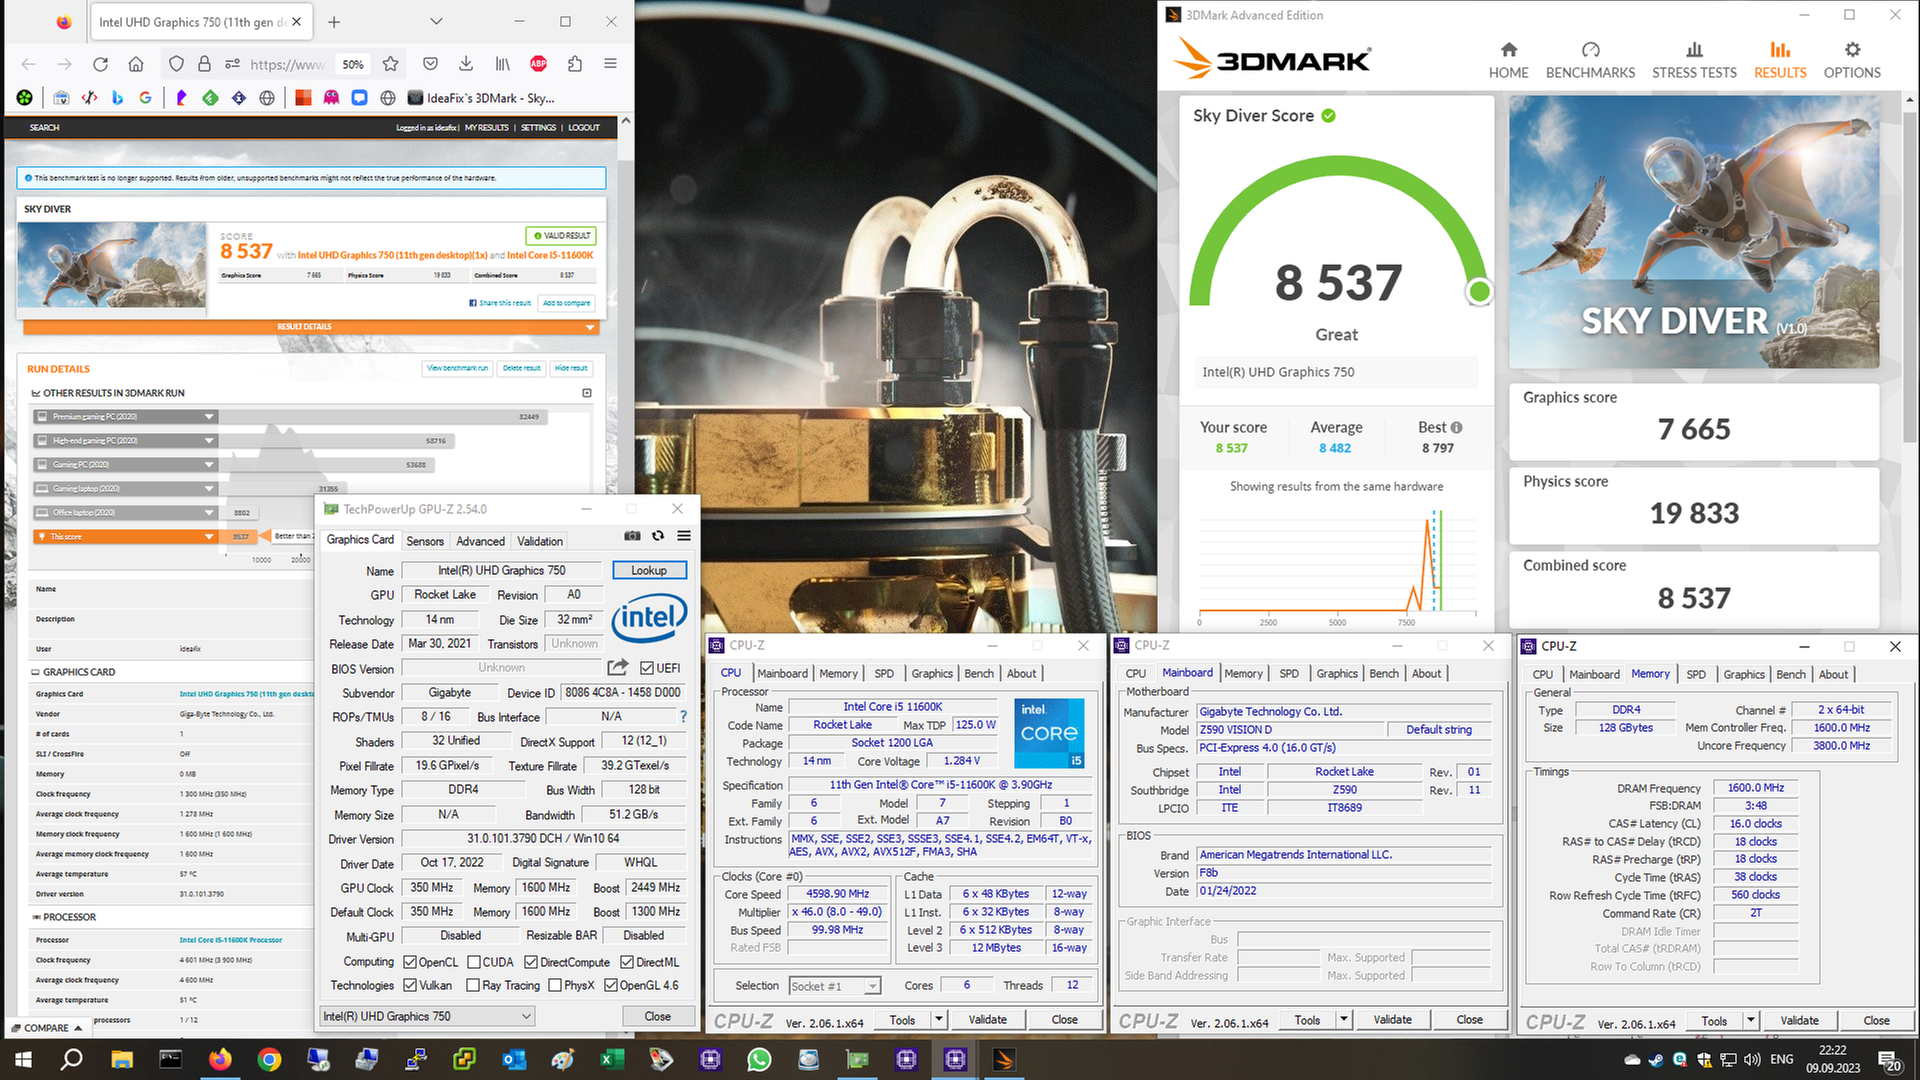Open 3DMark Home page
This screenshot has width=1920, height=1080.
[x=1508, y=60]
